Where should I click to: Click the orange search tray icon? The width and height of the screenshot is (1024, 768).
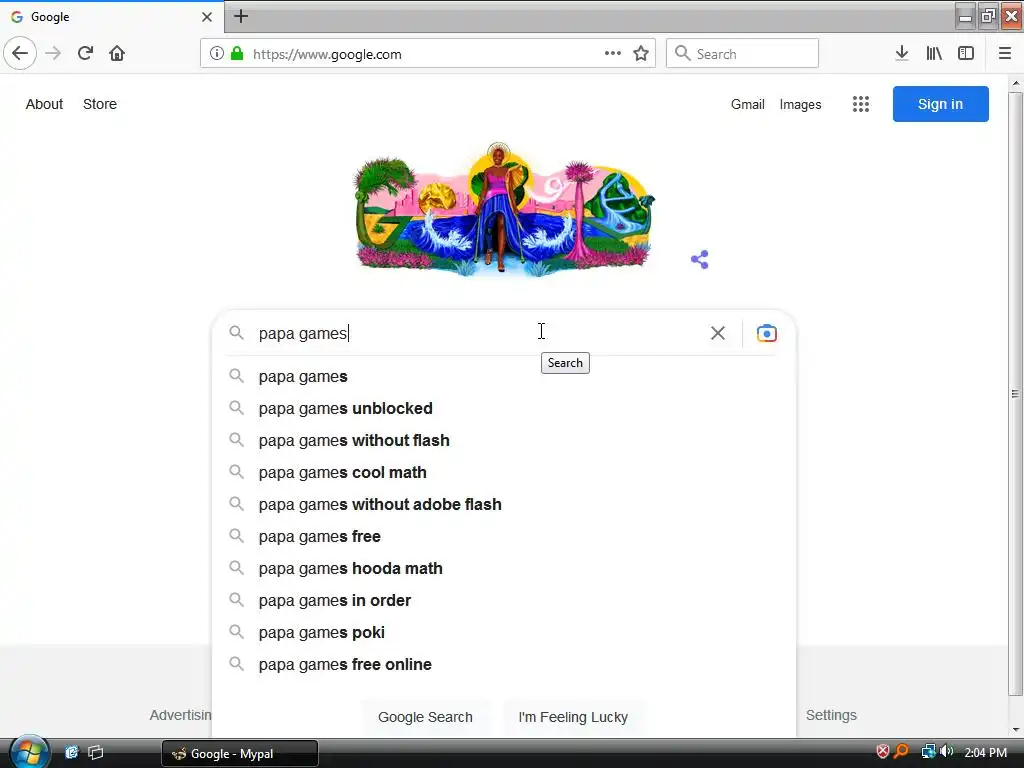click(901, 752)
